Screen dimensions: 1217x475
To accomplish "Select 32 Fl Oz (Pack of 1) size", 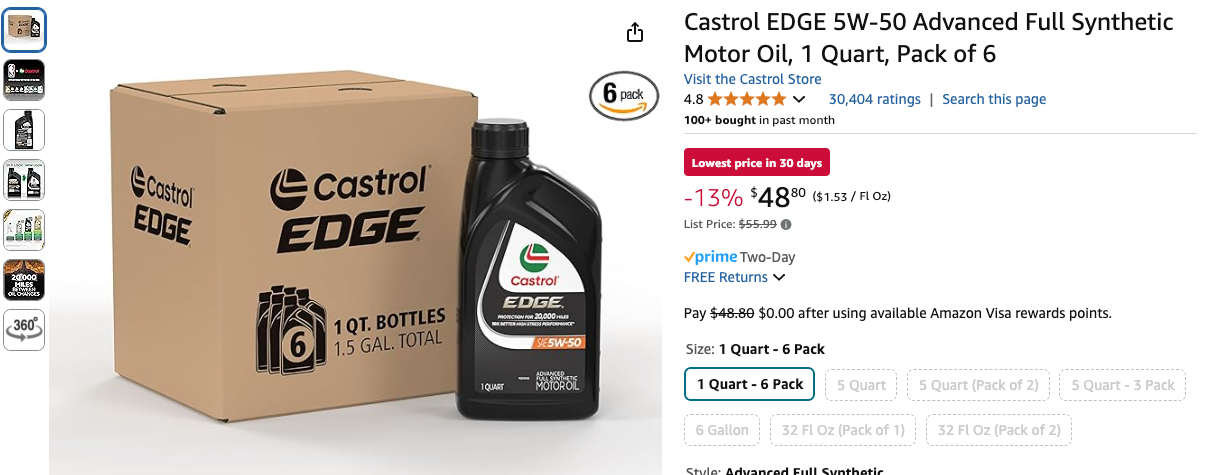I will [843, 430].
